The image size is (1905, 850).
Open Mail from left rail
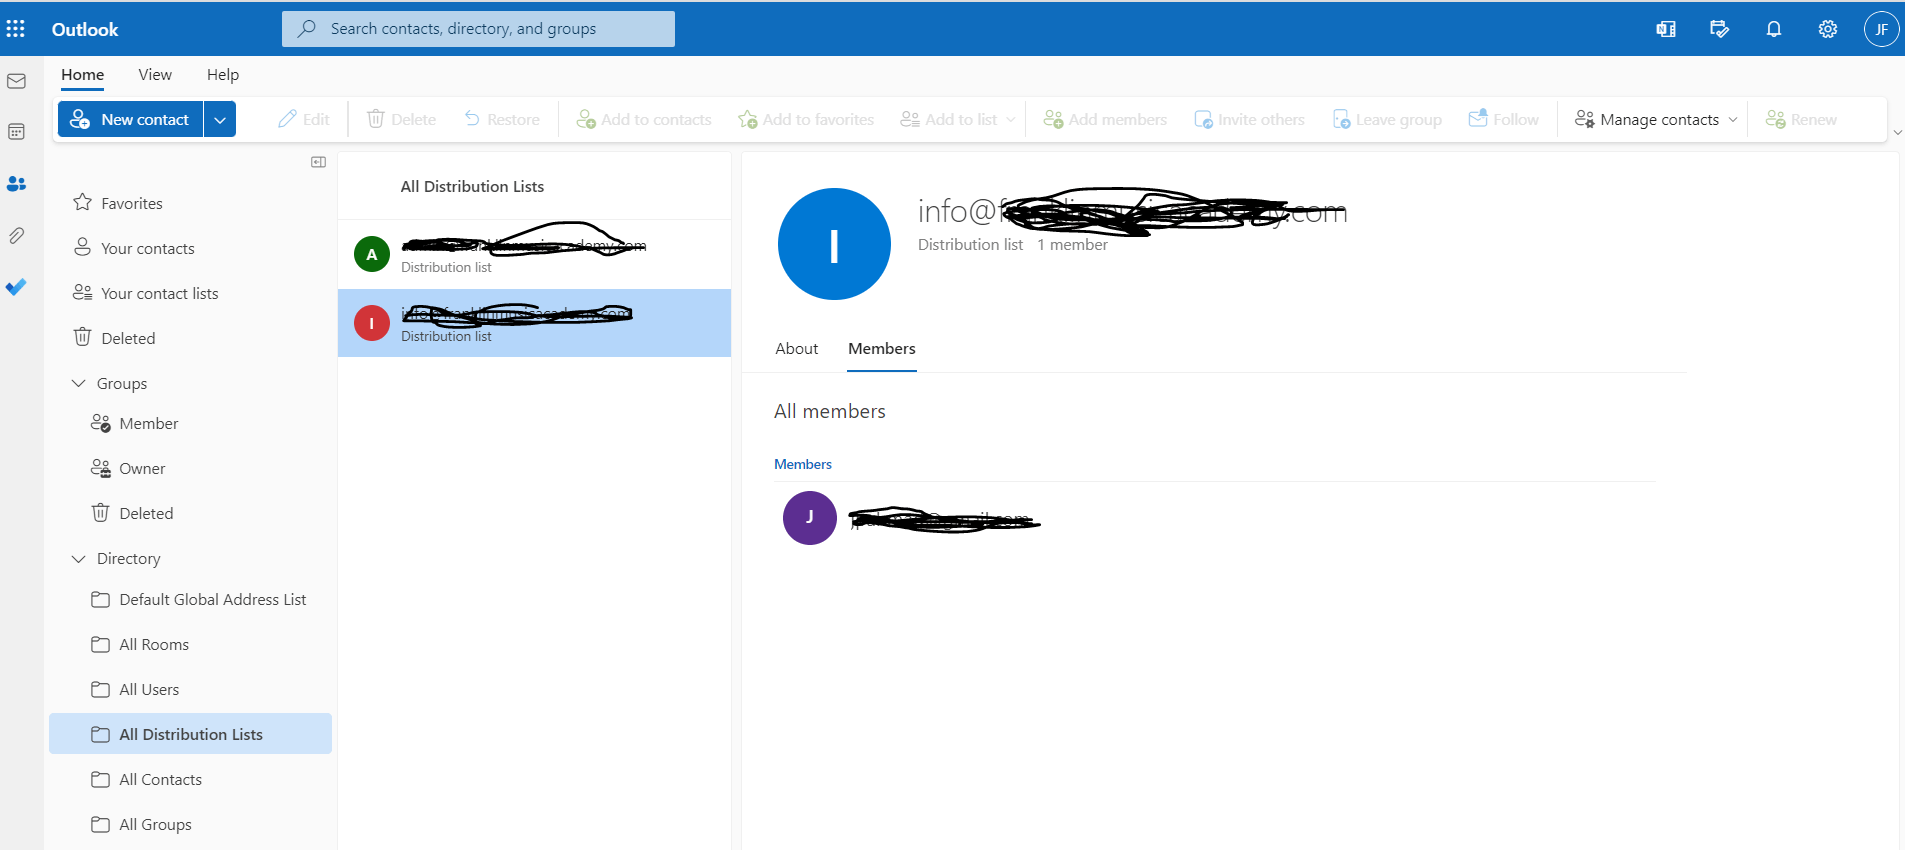(16, 81)
